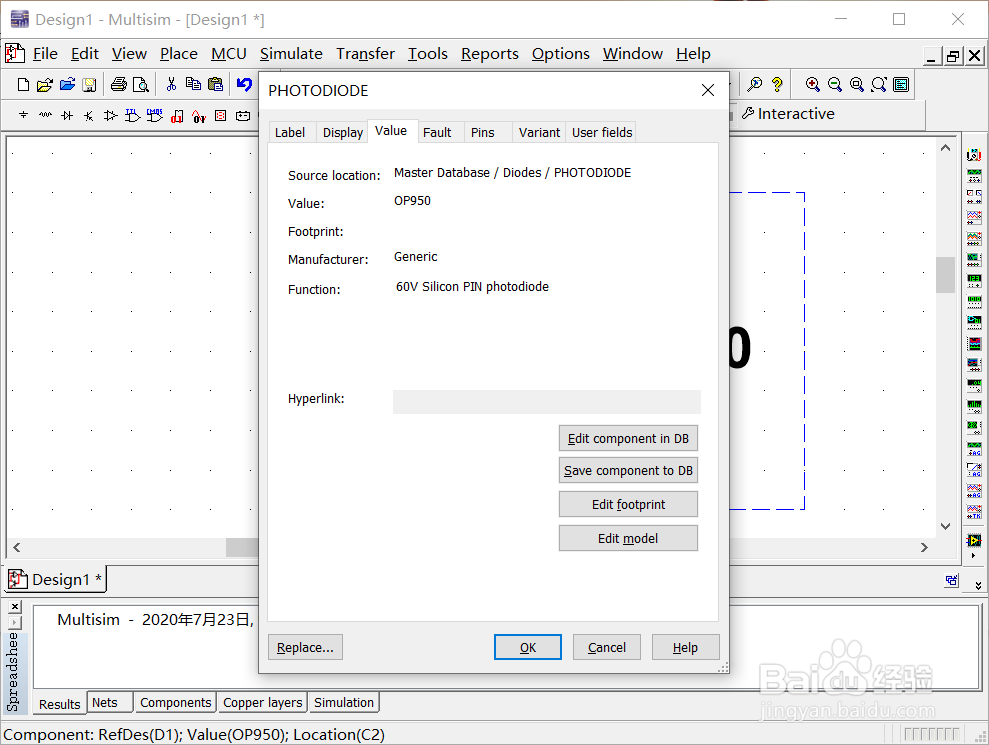Image resolution: width=989 pixels, height=745 pixels.
Task: Click the Cancel button
Action: tap(607, 647)
